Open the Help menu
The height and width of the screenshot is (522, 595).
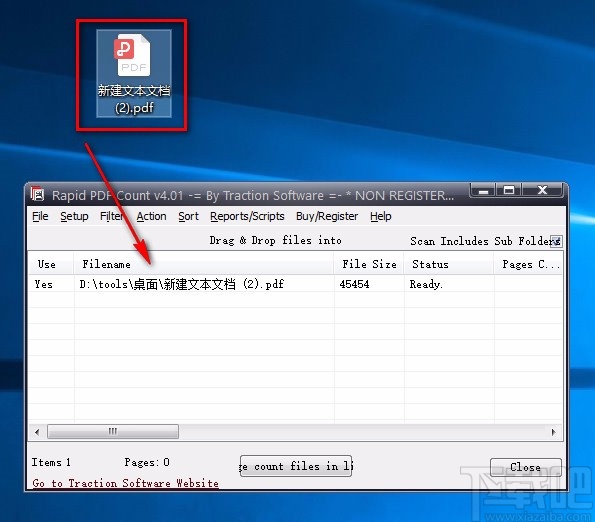(x=381, y=216)
